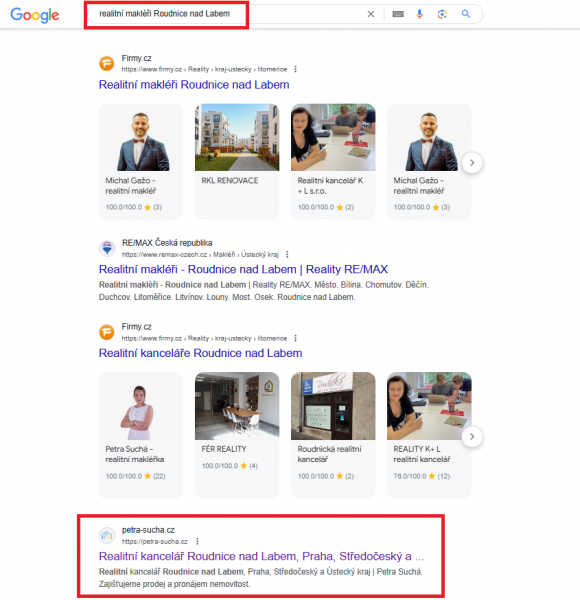Clear the search query with the X icon

[370, 14]
